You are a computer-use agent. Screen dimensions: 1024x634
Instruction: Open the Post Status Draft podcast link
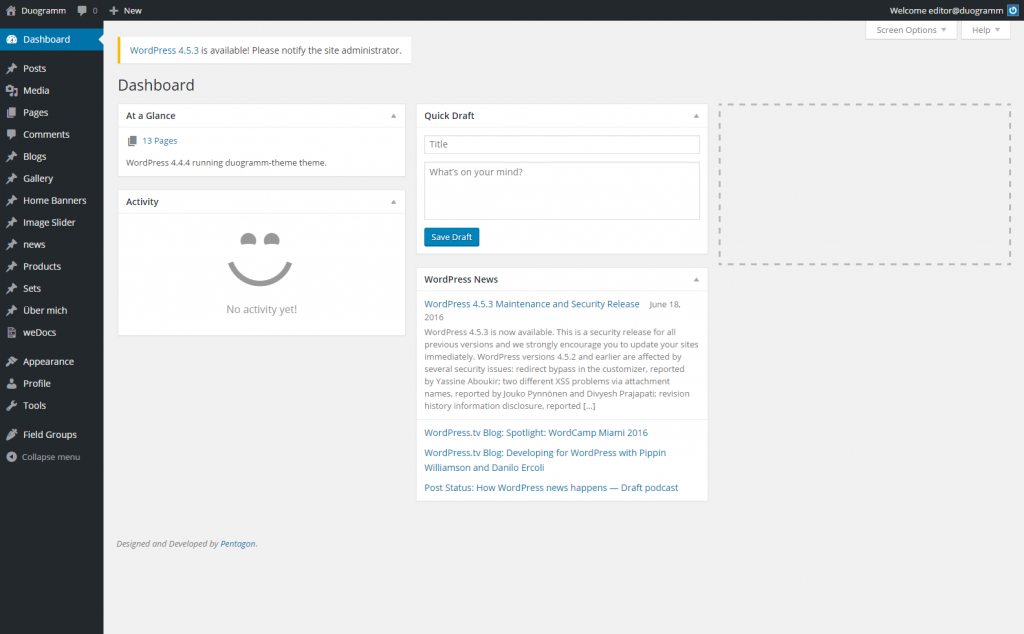551,488
